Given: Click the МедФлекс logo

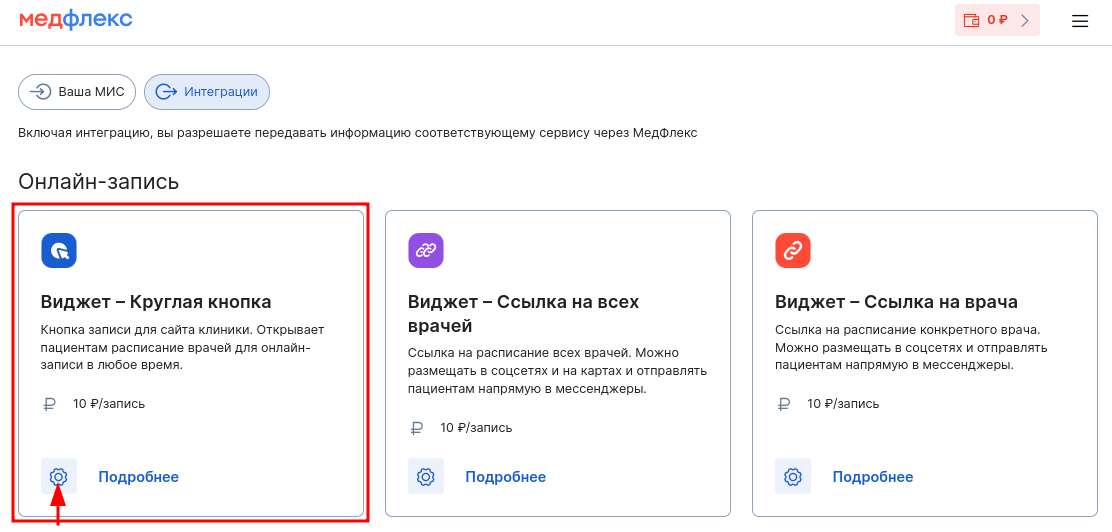Looking at the screenshot, I should click(x=75, y=20).
